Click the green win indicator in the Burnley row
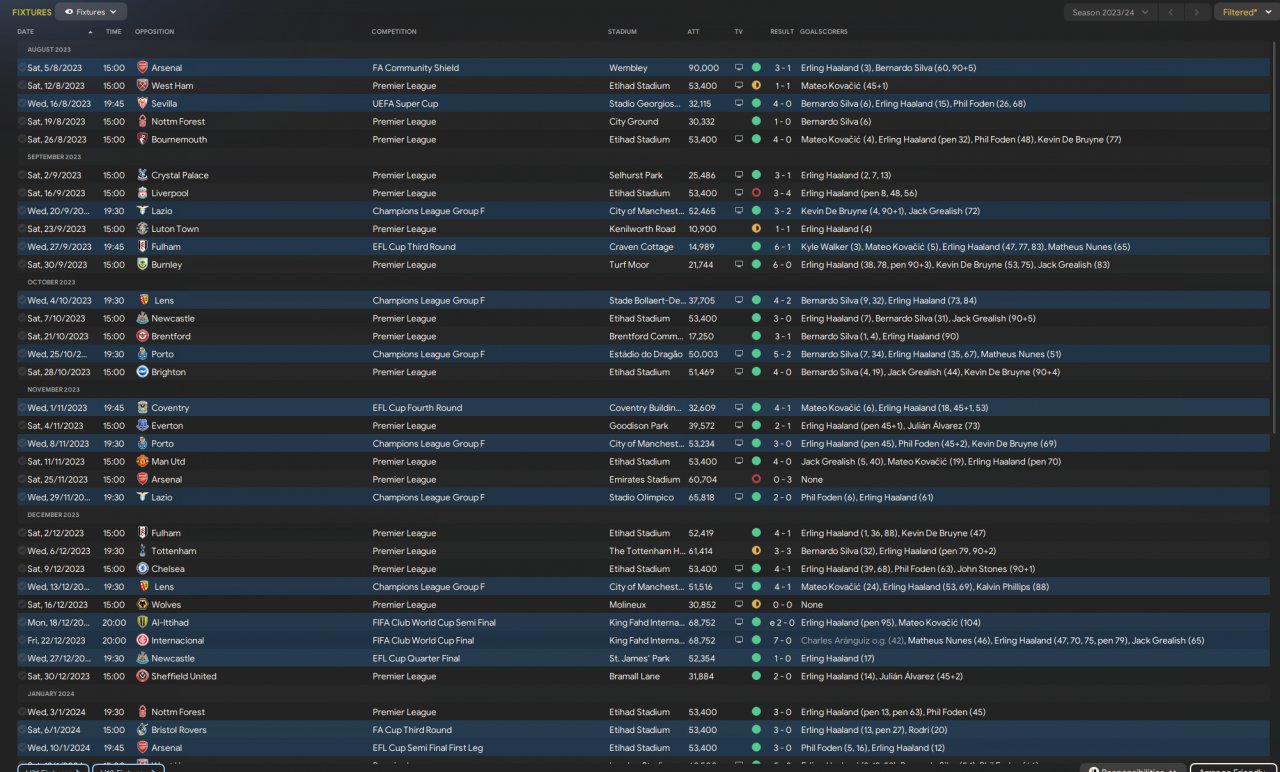The width and height of the screenshot is (1280, 772). (x=756, y=265)
